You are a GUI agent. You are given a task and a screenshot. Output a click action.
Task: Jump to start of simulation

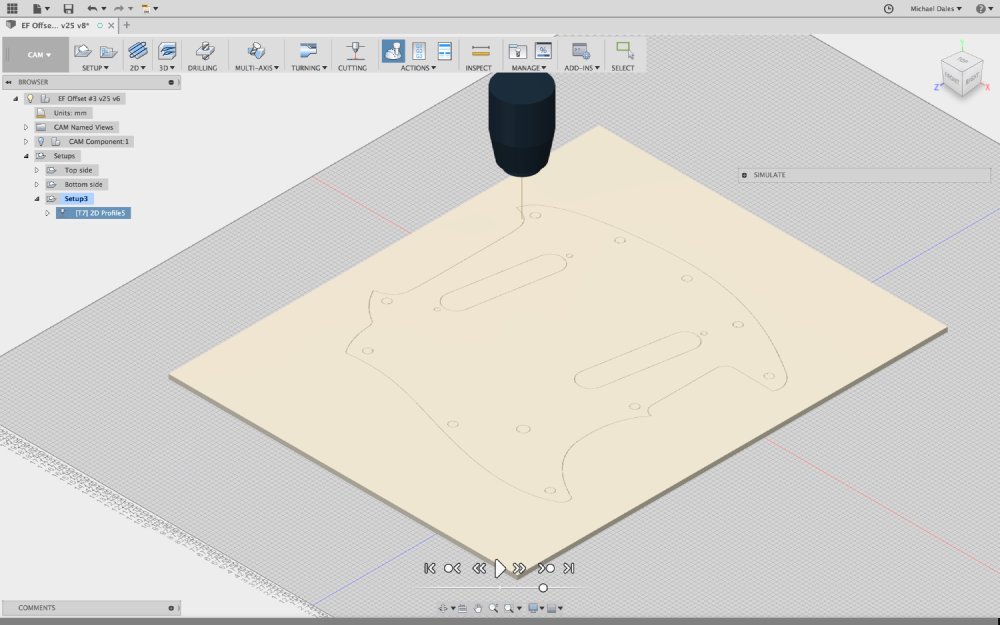point(430,568)
